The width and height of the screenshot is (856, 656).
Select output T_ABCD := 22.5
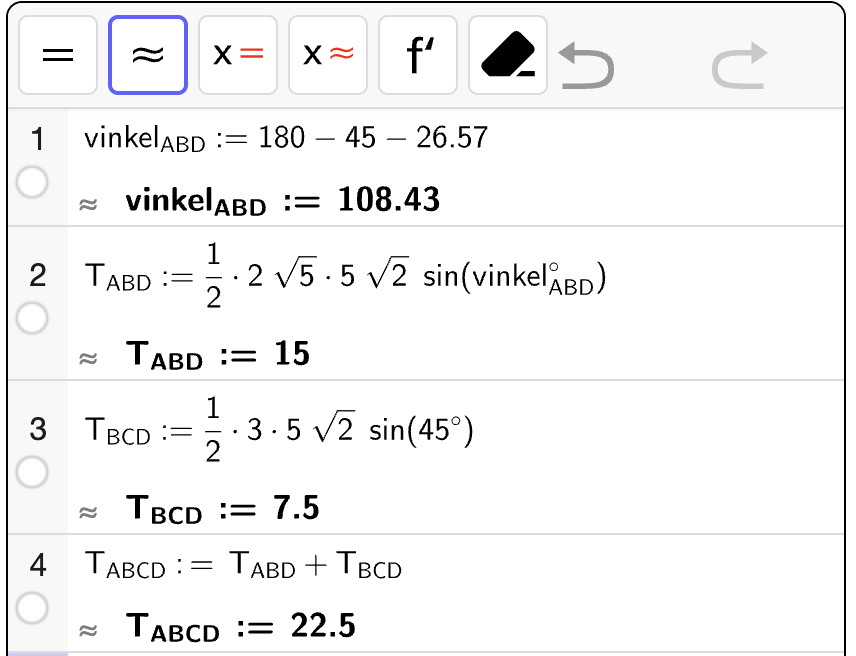[241, 627]
